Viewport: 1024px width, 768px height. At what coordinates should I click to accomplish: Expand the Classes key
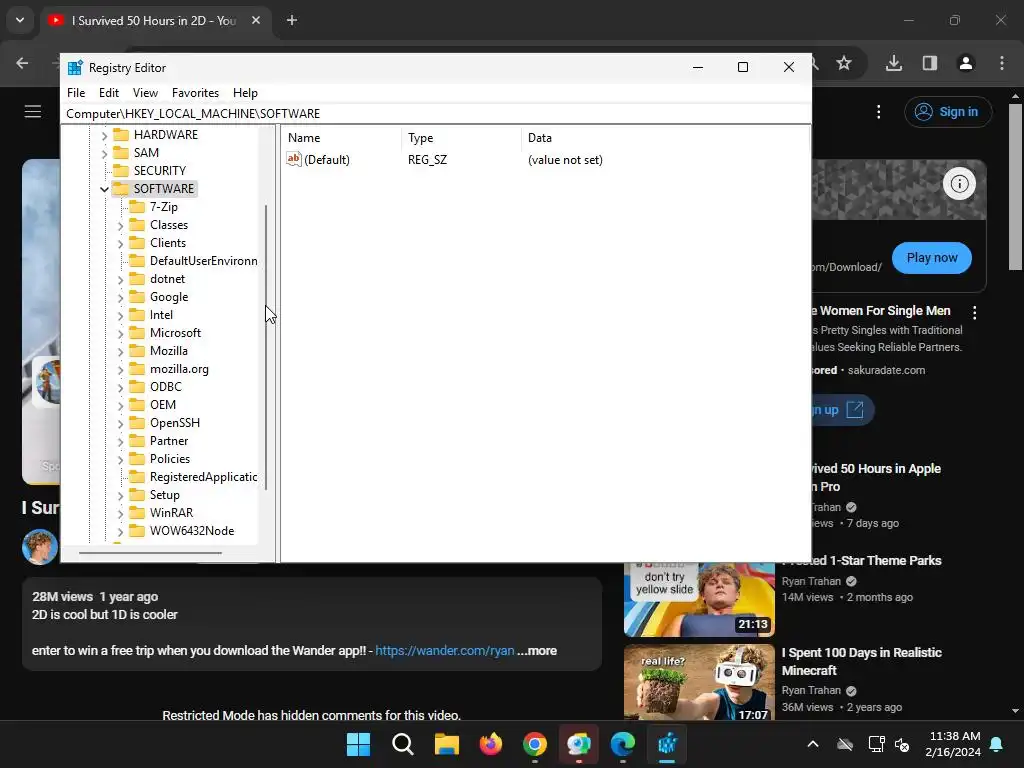point(120,225)
